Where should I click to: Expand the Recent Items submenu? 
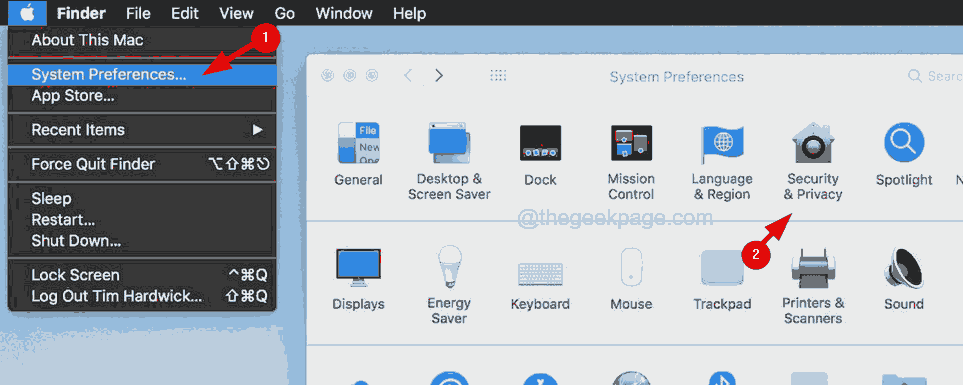(142, 130)
